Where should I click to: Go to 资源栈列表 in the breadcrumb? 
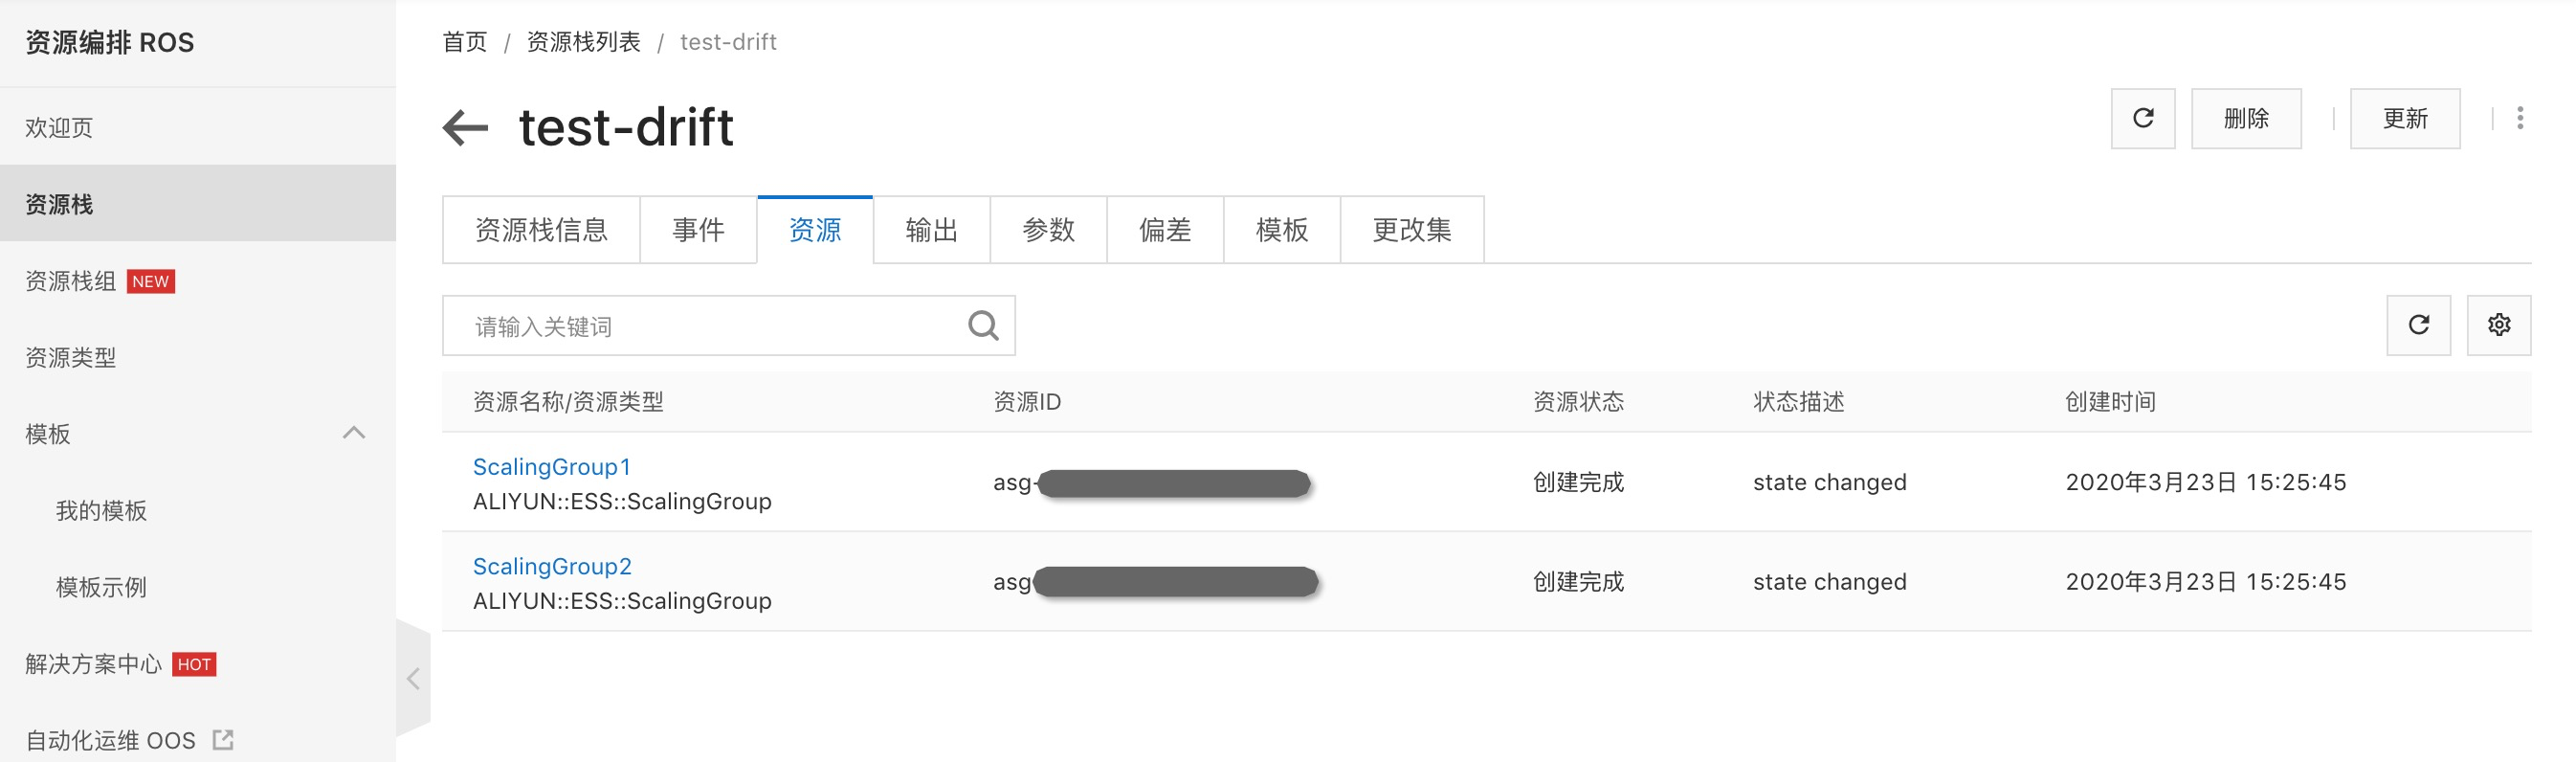[x=583, y=42]
